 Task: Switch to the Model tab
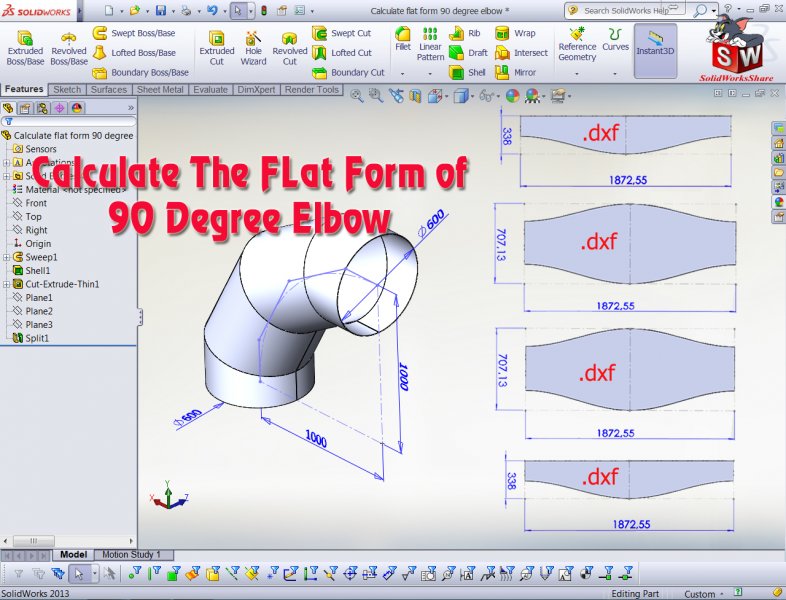(x=73, y=554)
